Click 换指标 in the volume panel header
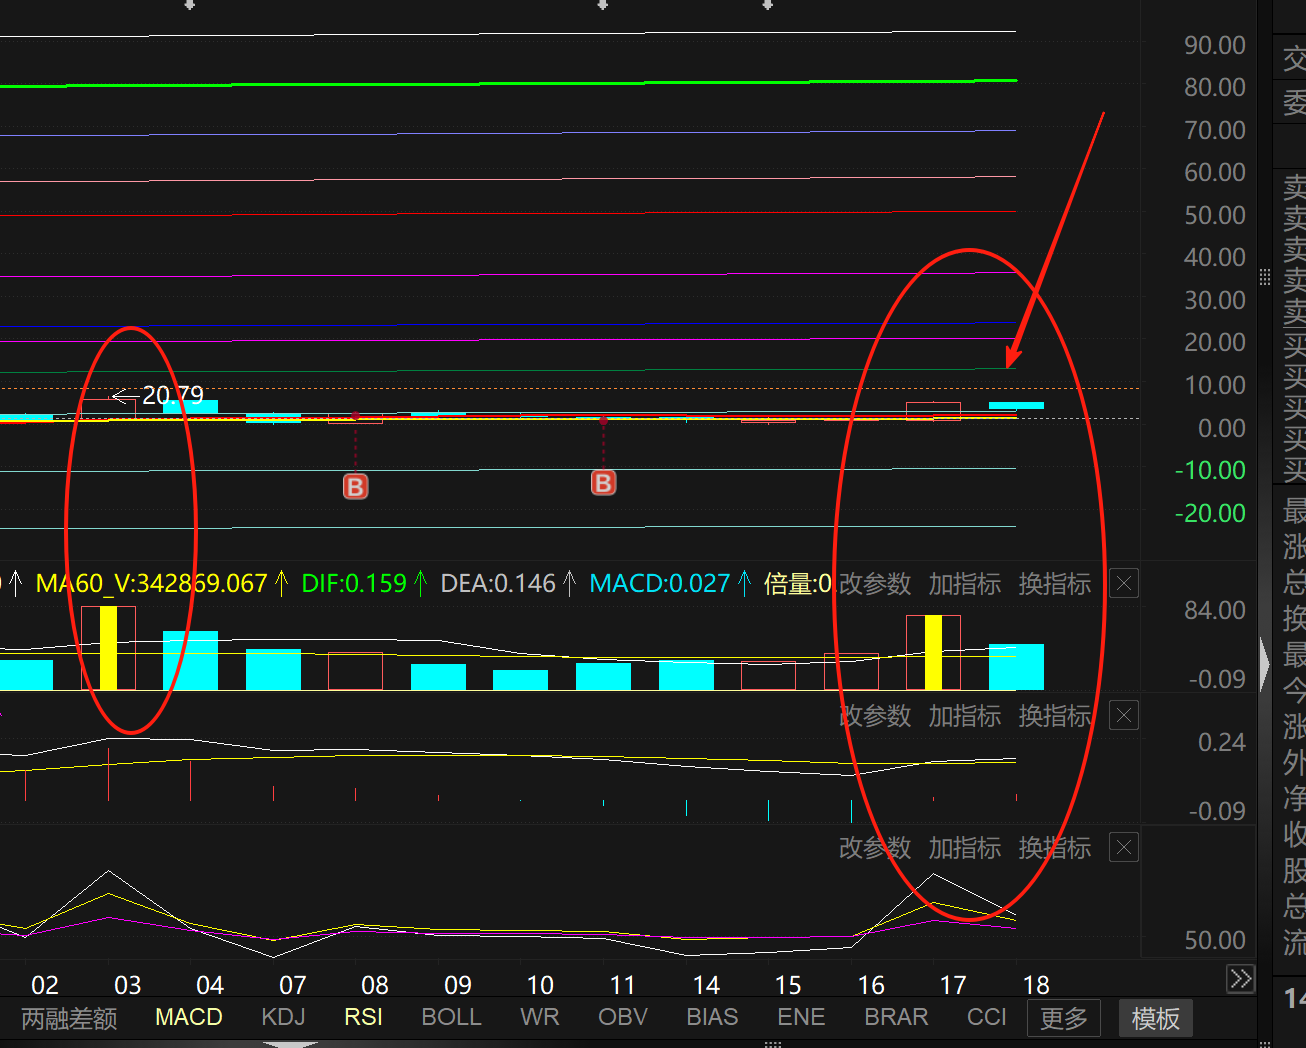This screenshot has width=1306, height=1048. (1055, 584)
